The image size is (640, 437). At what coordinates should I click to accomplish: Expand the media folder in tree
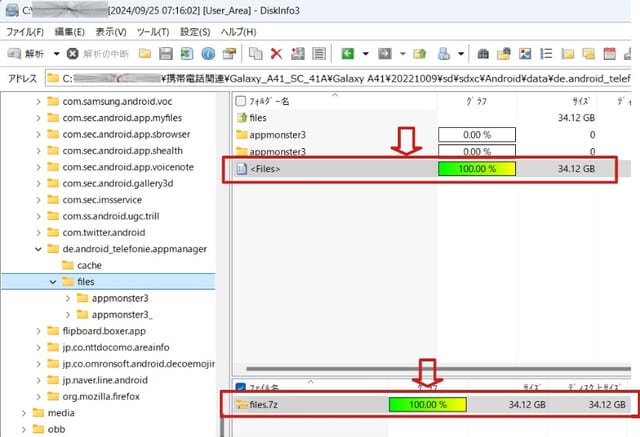[x=24, y=412]
